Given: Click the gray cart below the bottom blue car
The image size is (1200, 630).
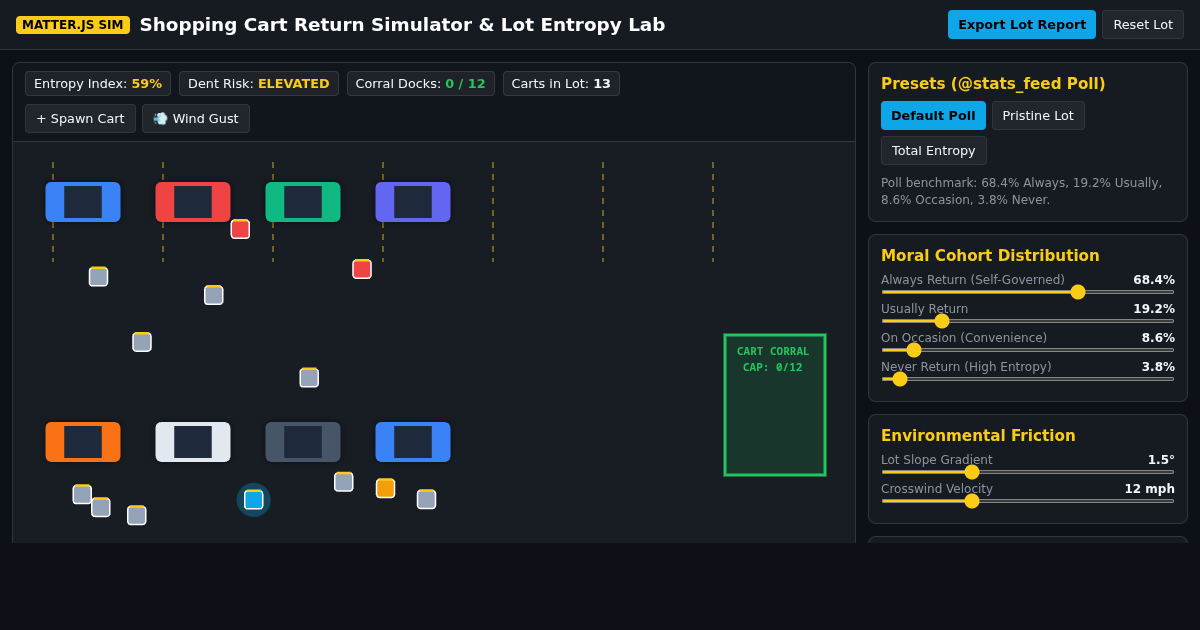Looking at the screenshot, I should click(427, 499).
